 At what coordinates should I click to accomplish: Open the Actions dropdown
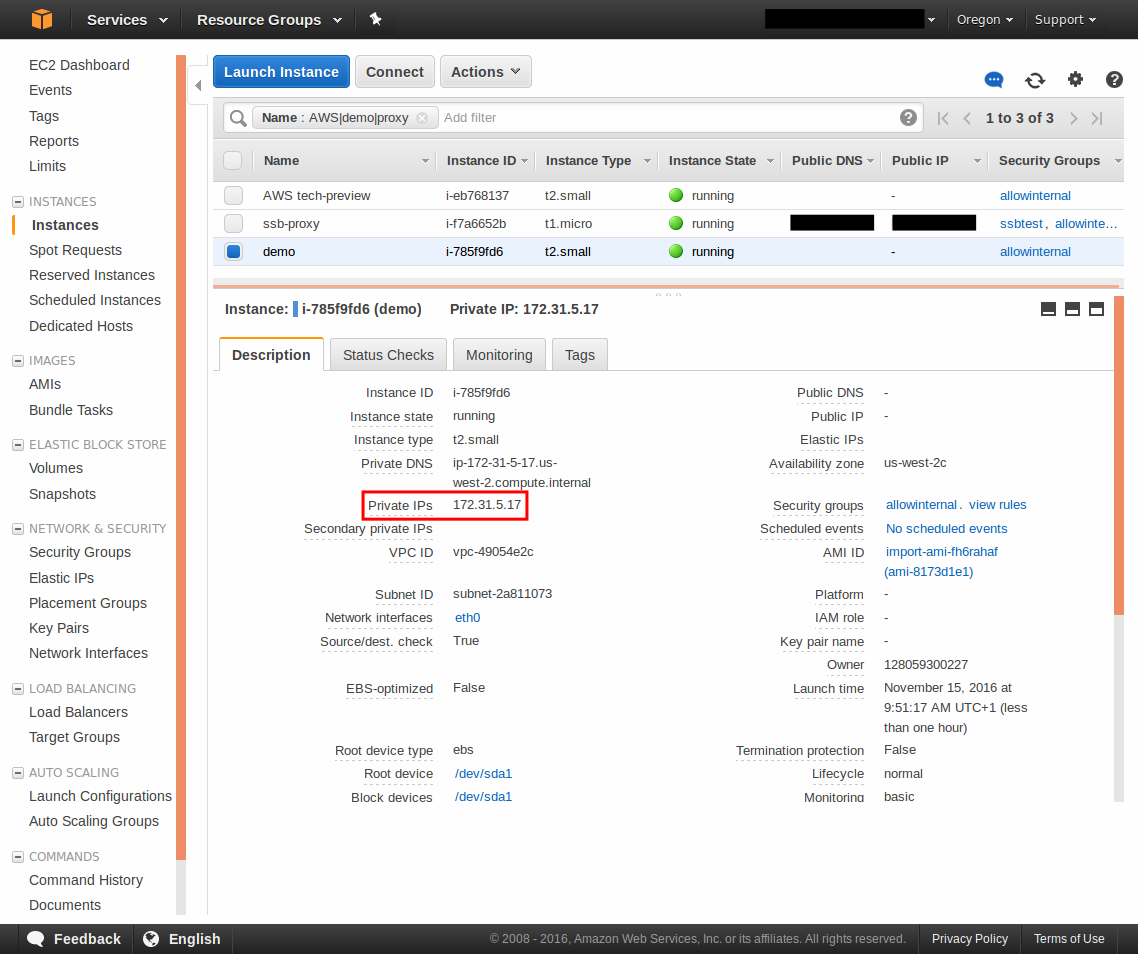point(485,72)
